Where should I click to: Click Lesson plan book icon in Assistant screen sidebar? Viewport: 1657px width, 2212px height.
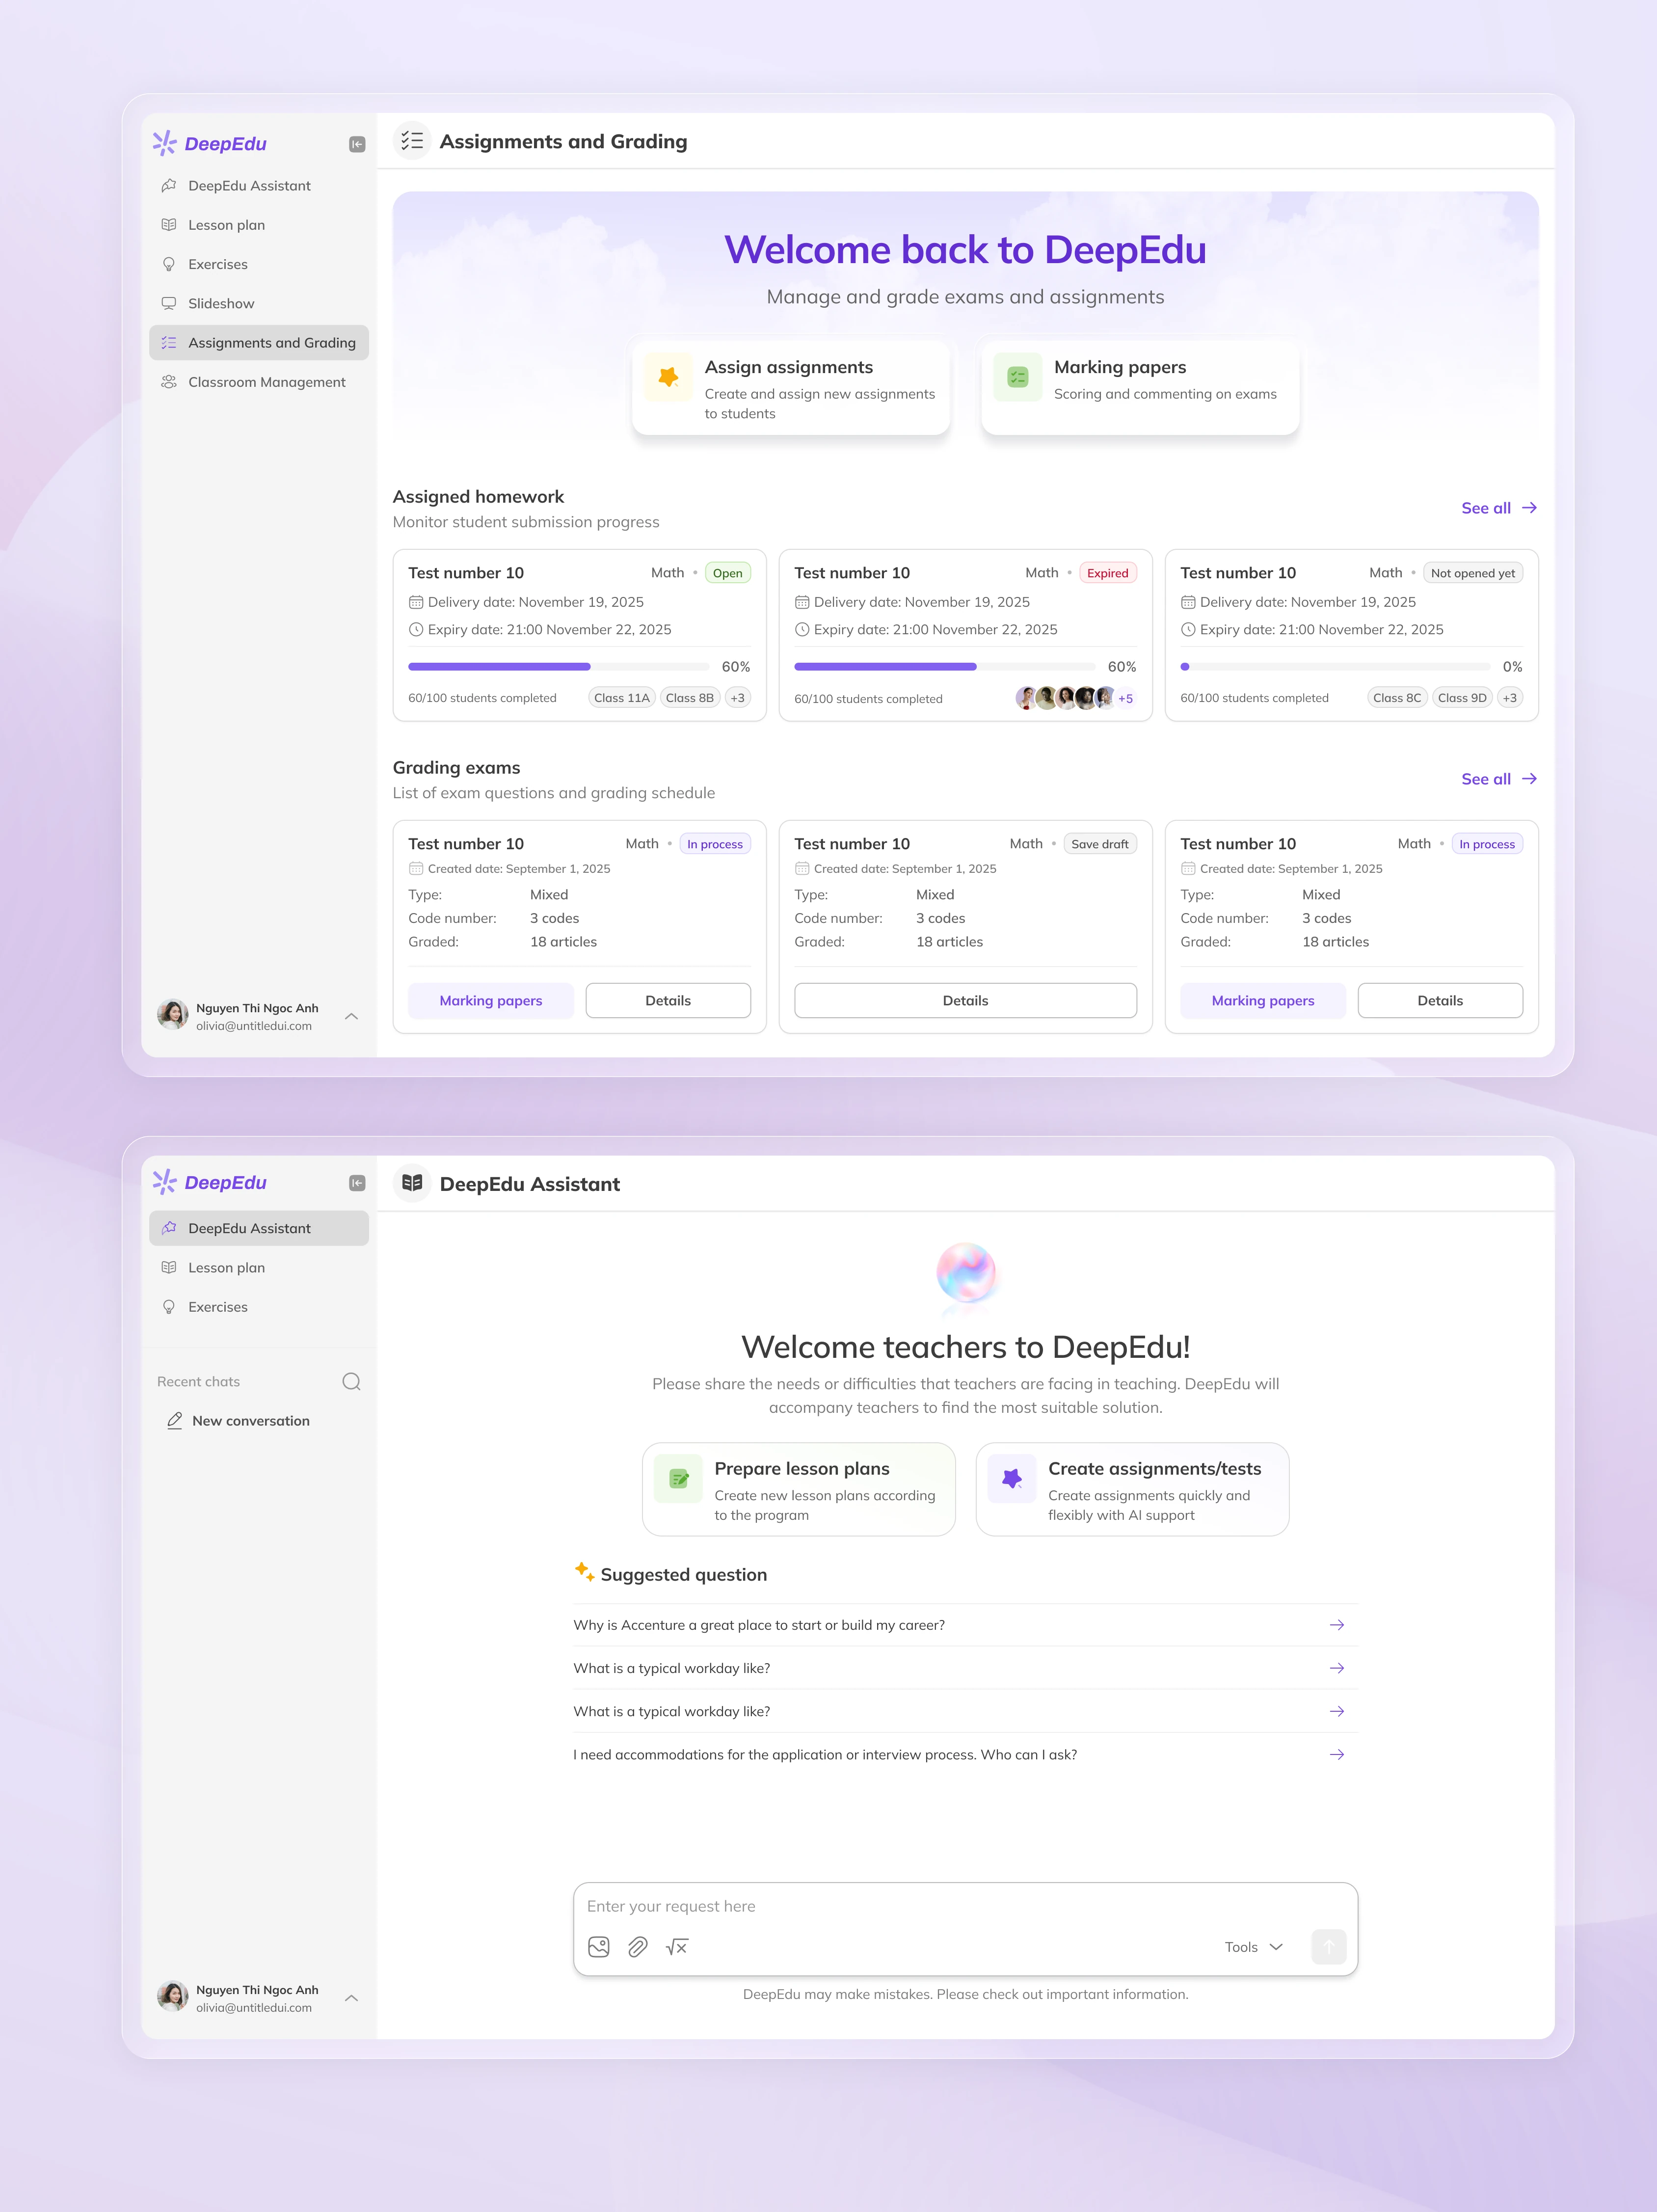pyautogui.click(x=169, y=1267)
